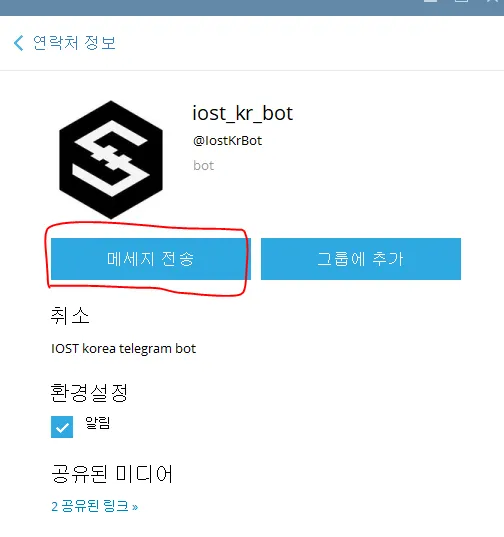Click the 취소 section heading
The width and height of the screenshot is (504, 537).
(70, 315)
